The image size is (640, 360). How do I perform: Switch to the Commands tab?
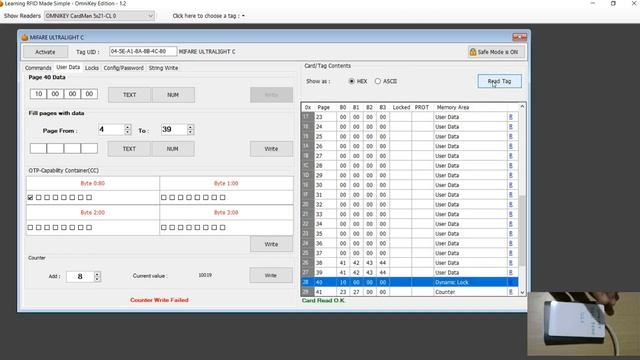(38, 68)
